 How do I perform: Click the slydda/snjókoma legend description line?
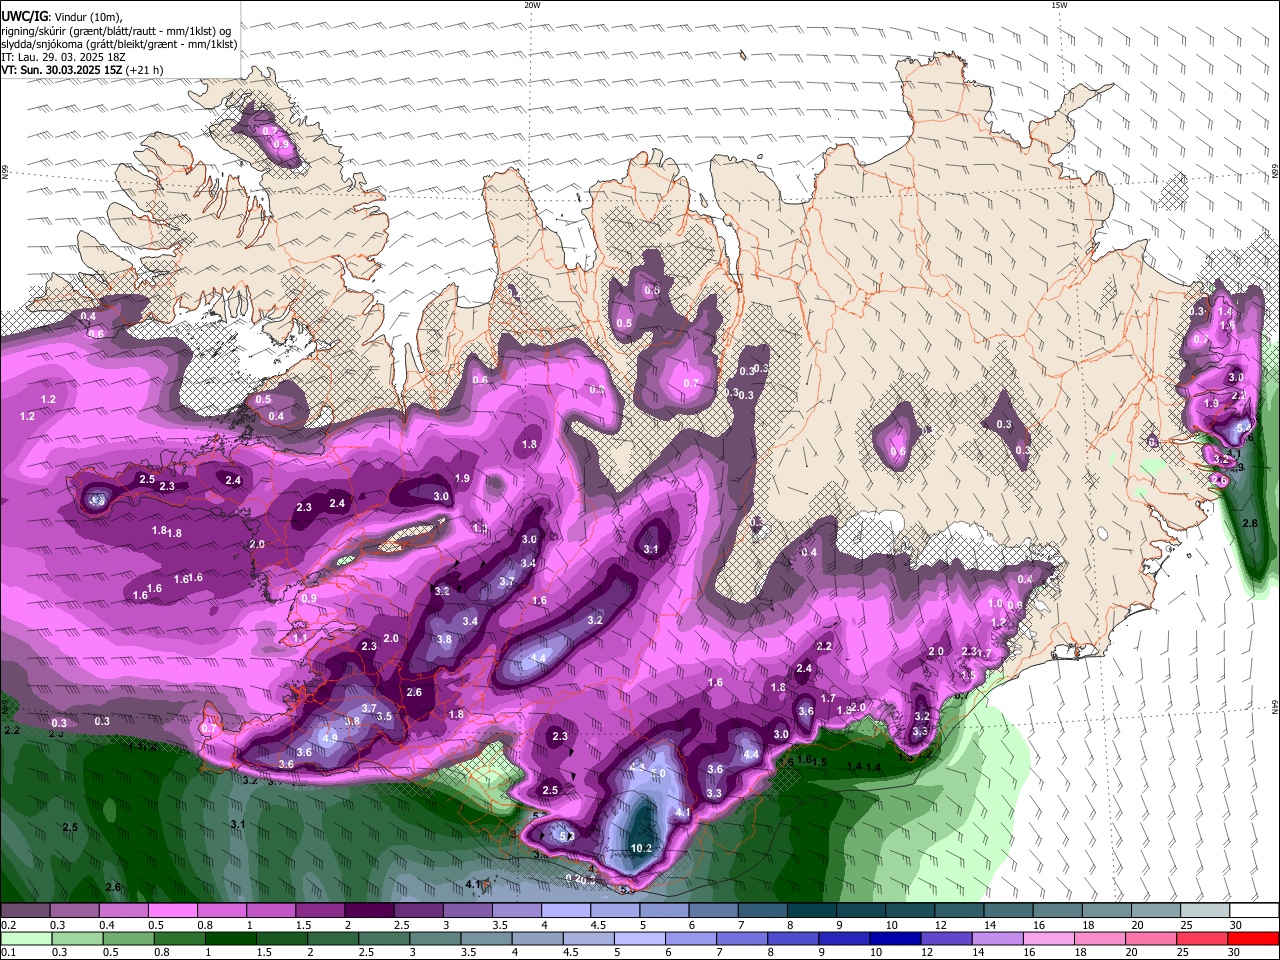[x=119, y=44]
